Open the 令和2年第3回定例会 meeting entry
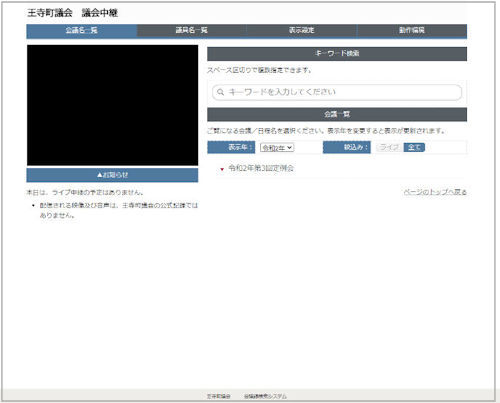This screenshot has height=403, width=500. pos(261,168)
